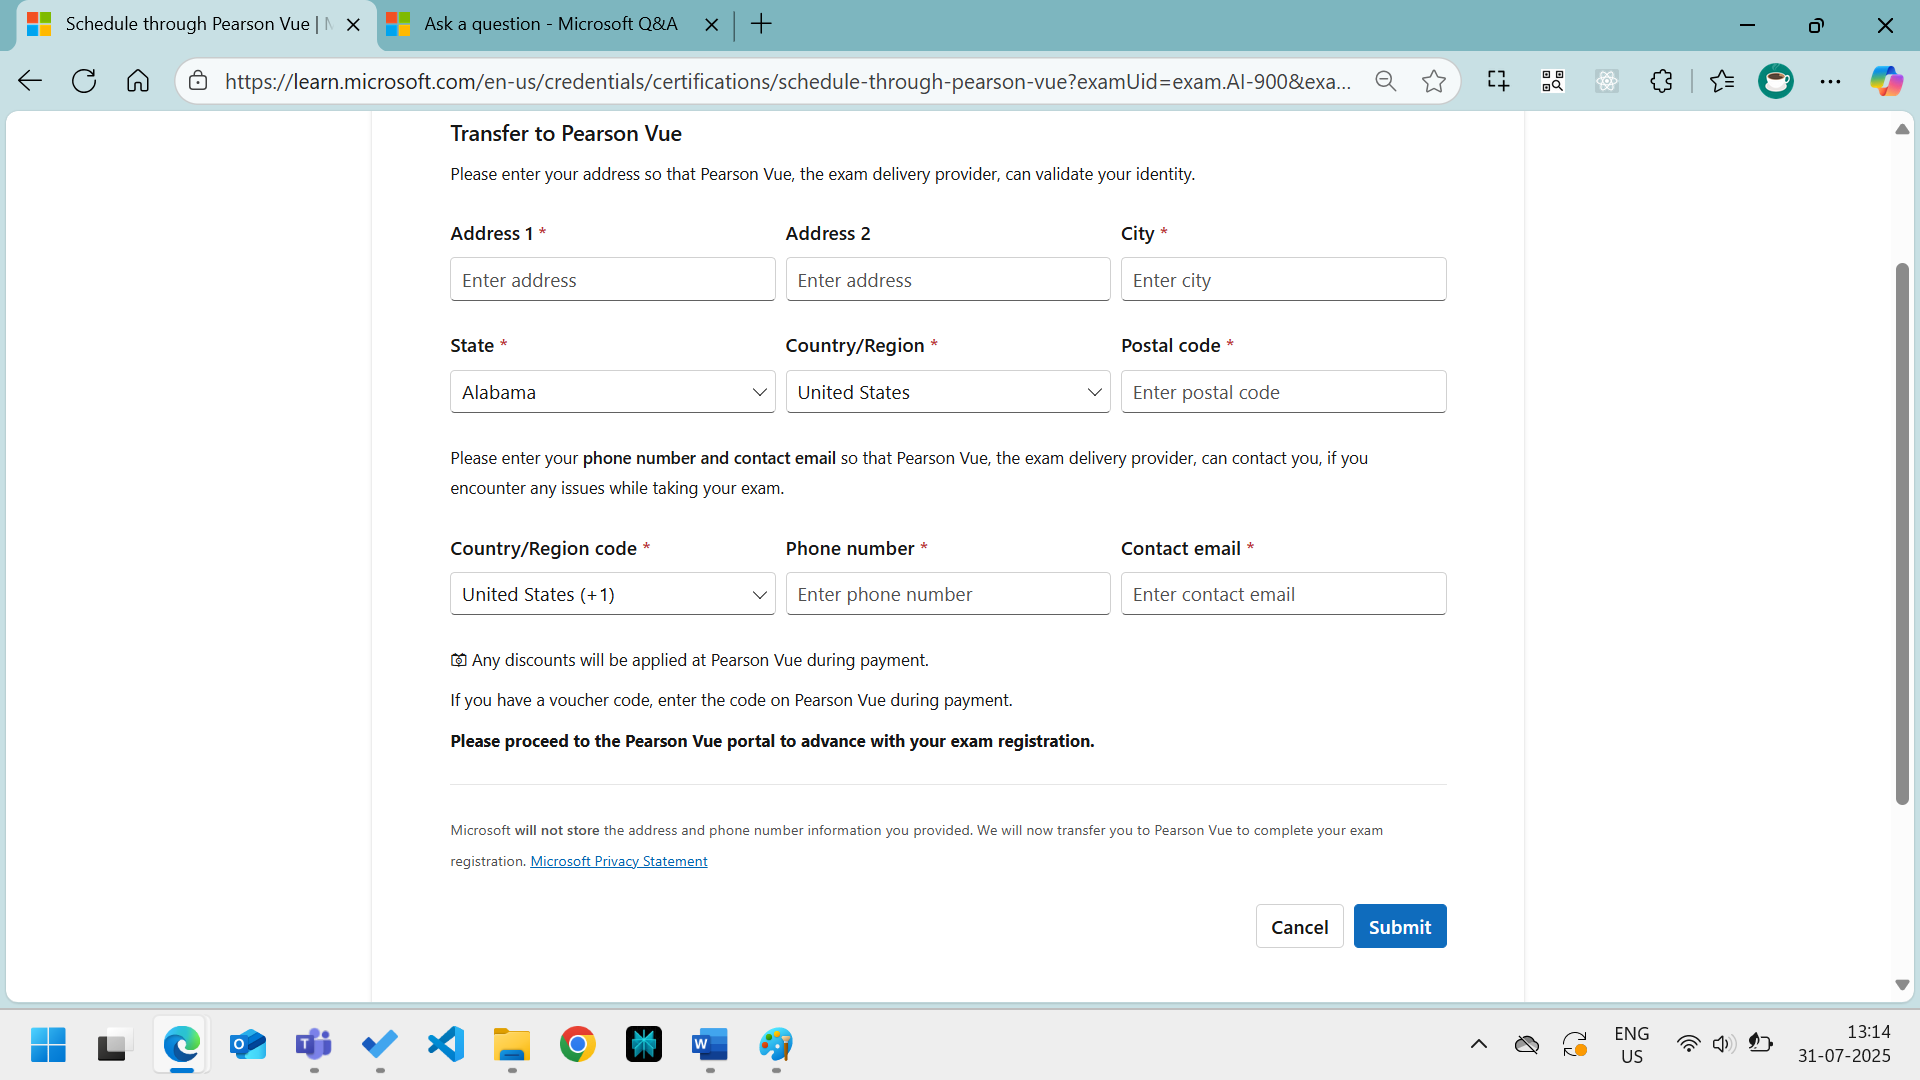Open the Windows Start menu

[48, 1045]
